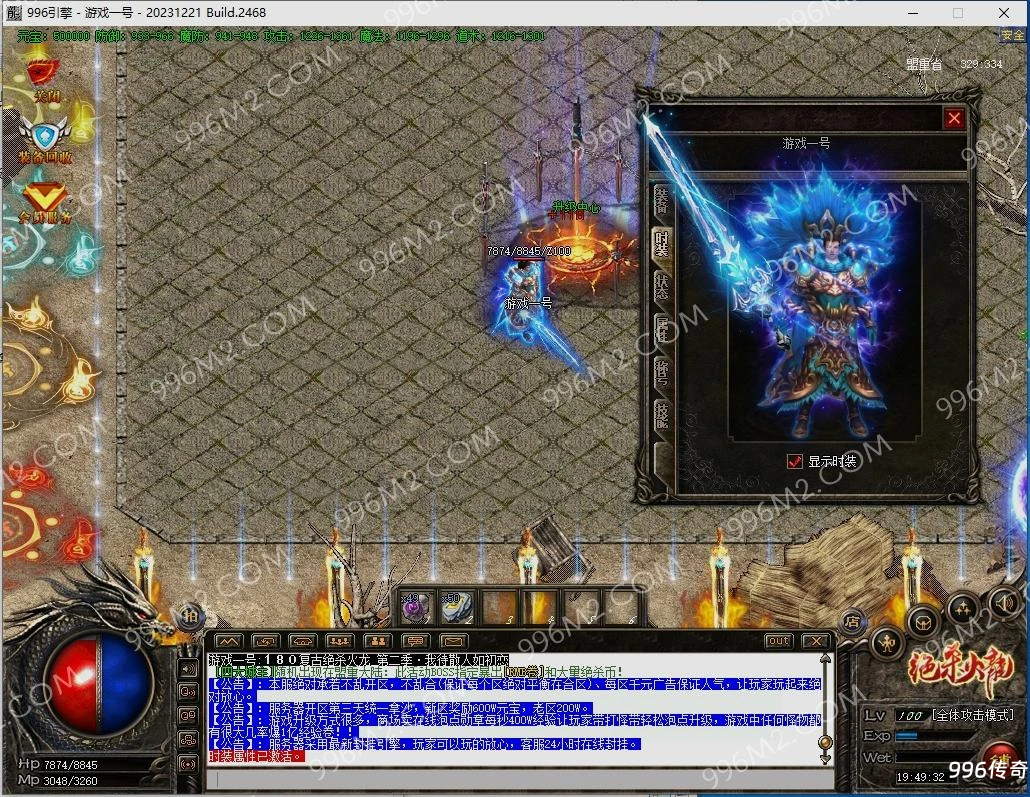
Task: Click the 盟重省 map name label
Action: pyautogui.click(x=924, y=64)
